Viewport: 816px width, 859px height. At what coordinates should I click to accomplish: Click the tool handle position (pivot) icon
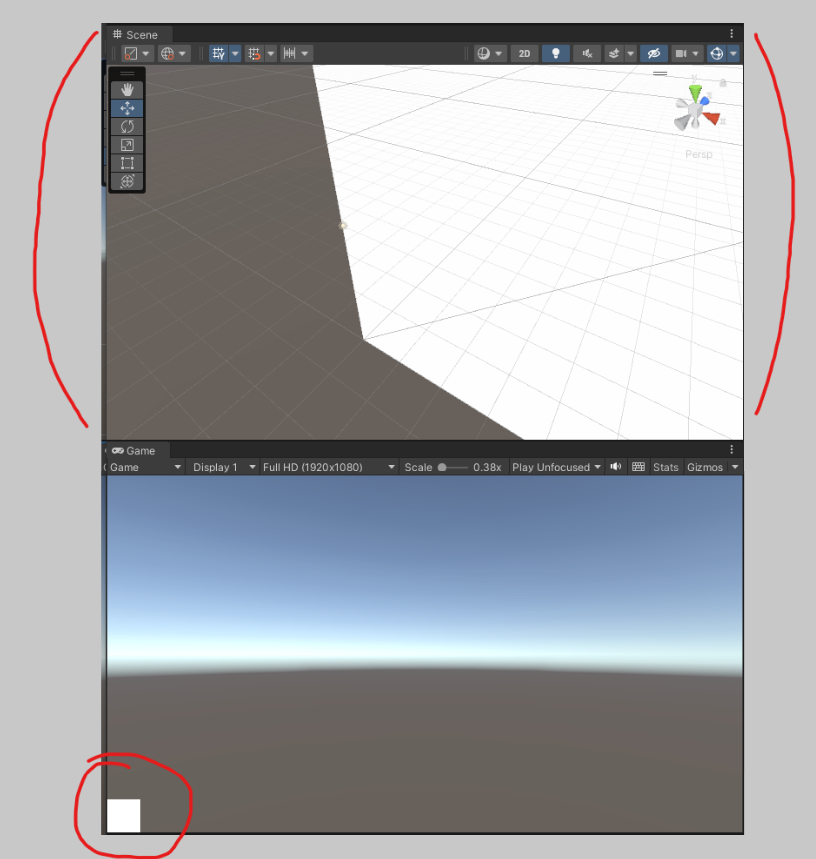click(x=131, y=53)
